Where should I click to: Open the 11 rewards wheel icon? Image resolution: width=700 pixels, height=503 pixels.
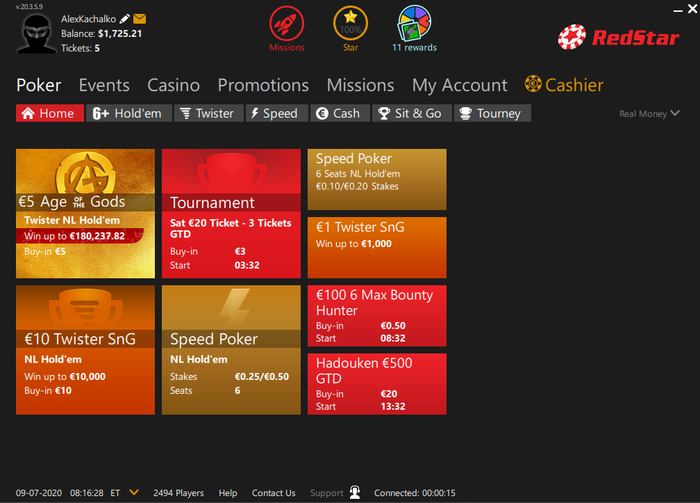[414, 24]
